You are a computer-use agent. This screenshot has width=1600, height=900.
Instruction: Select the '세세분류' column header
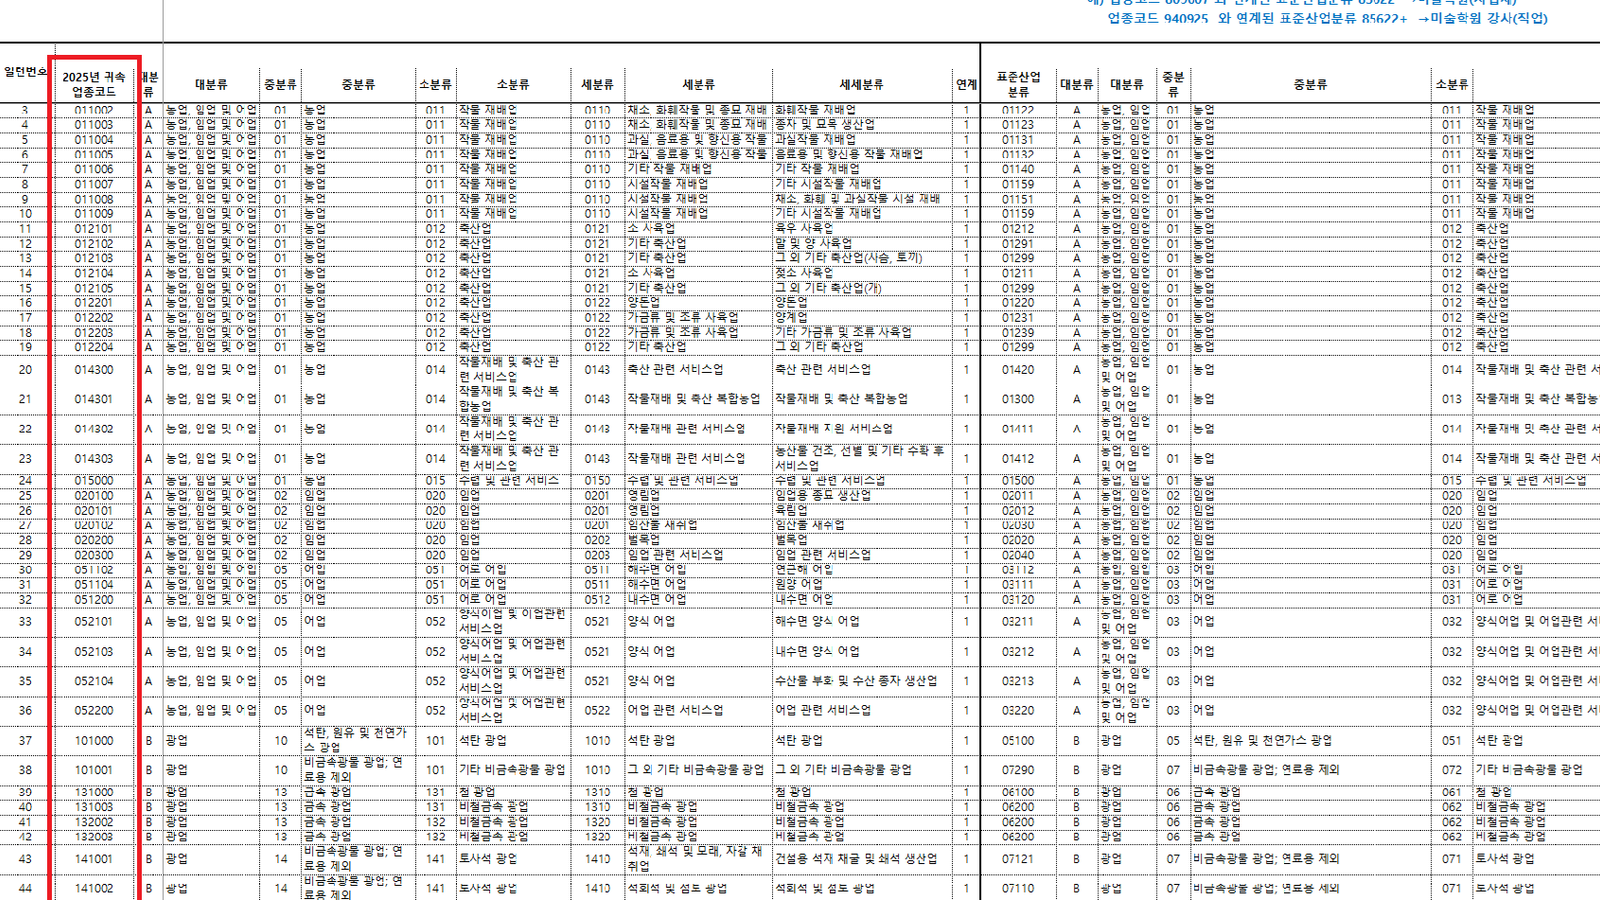coord(861,85)
